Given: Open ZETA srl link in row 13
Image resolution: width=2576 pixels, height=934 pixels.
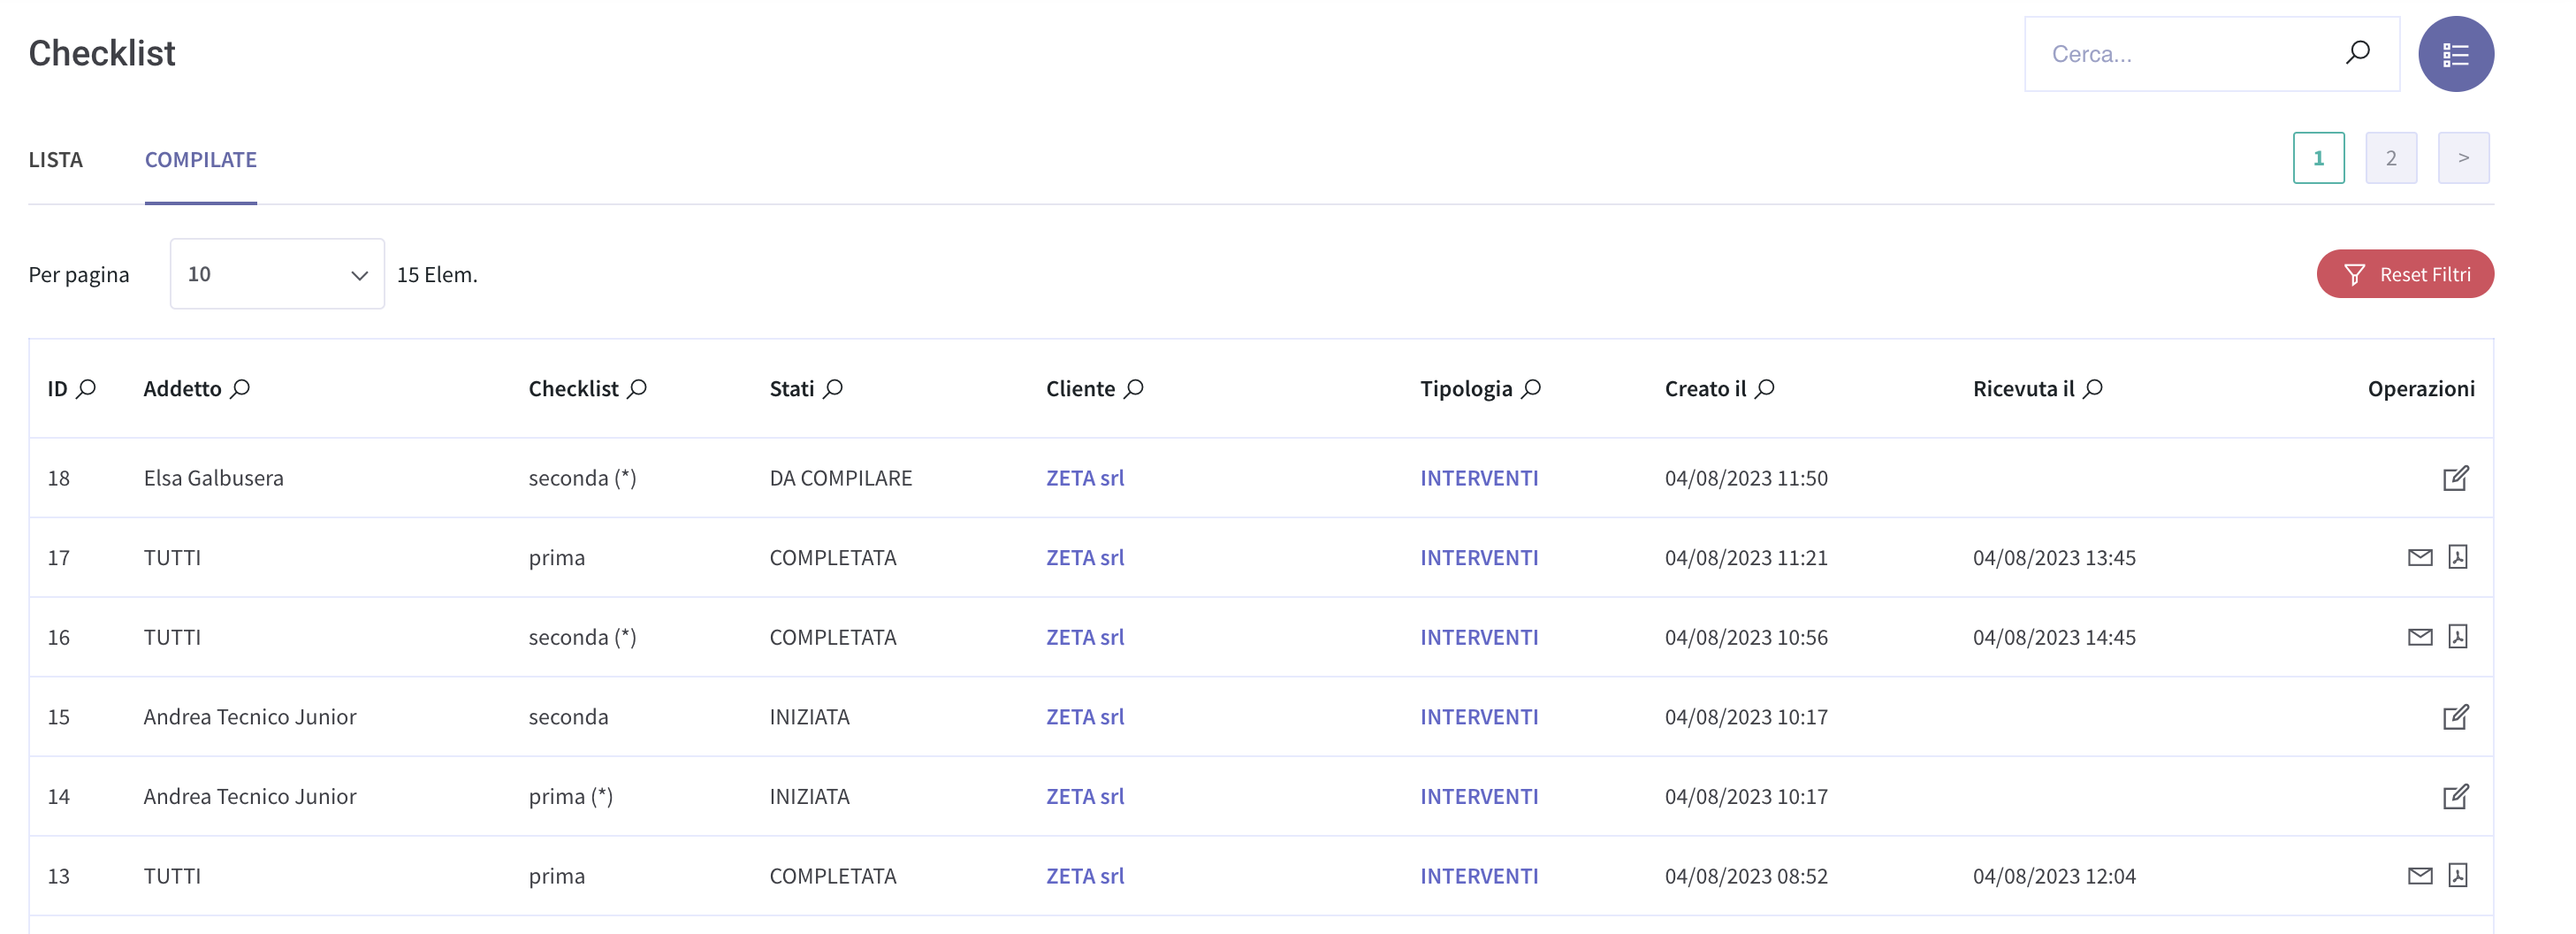Looking at the screenshot, I should click(1085, 876).
